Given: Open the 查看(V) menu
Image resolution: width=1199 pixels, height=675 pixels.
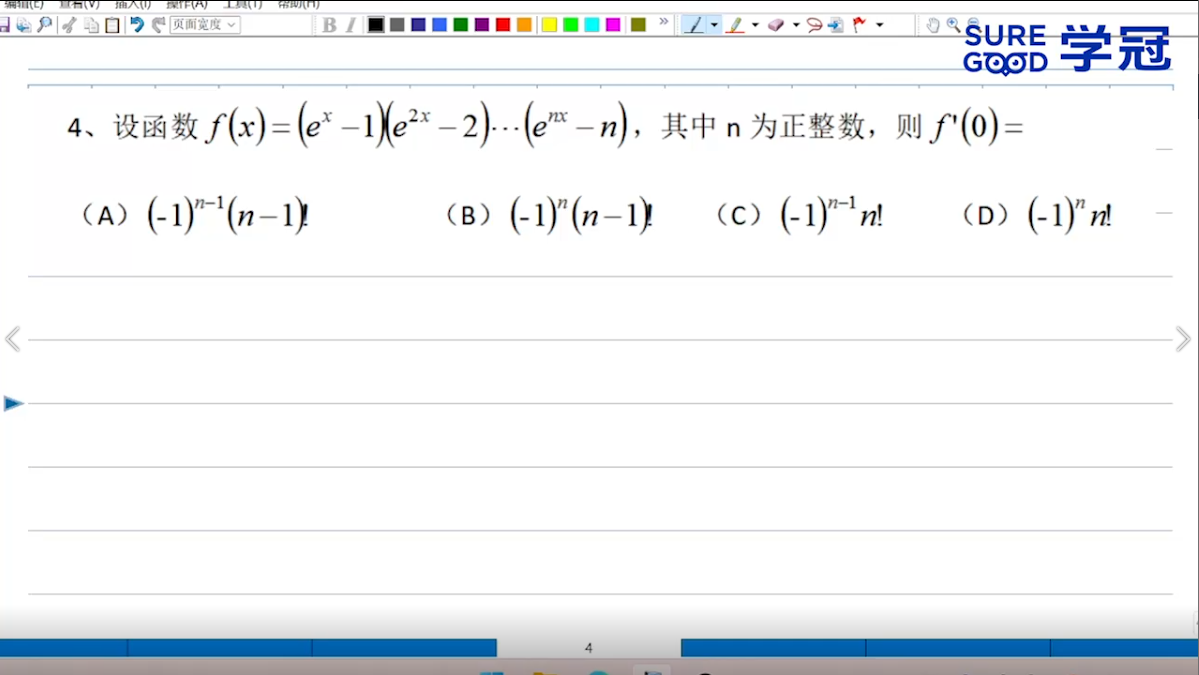Looking at the screenshot, I should 80,4.
